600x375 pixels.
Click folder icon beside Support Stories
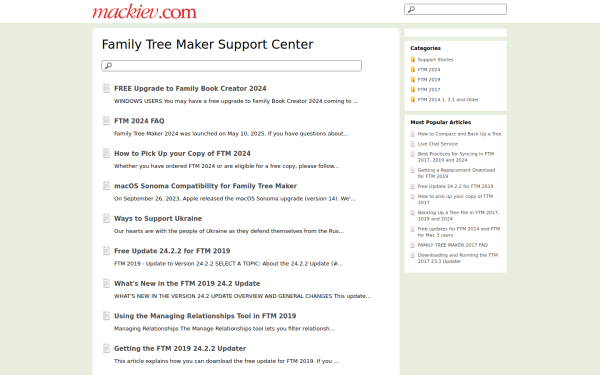(x=412, y=60)
